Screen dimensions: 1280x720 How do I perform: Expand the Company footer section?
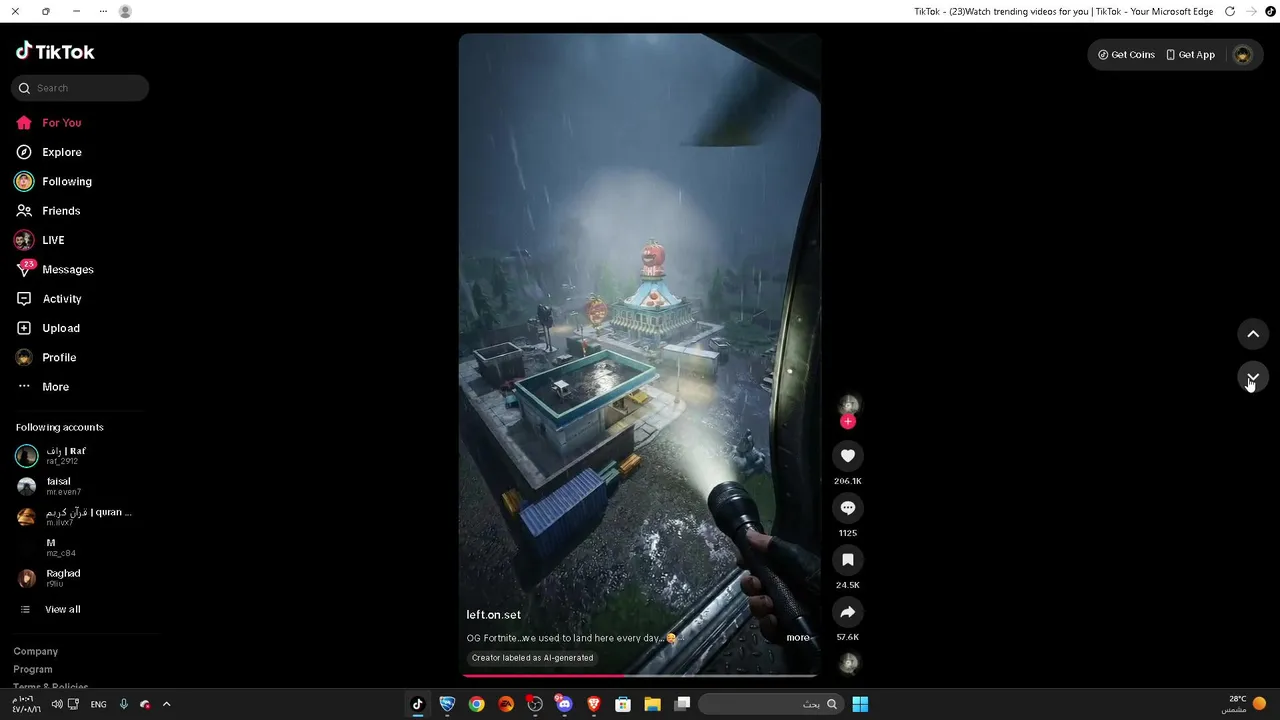[x=36, y=651]
